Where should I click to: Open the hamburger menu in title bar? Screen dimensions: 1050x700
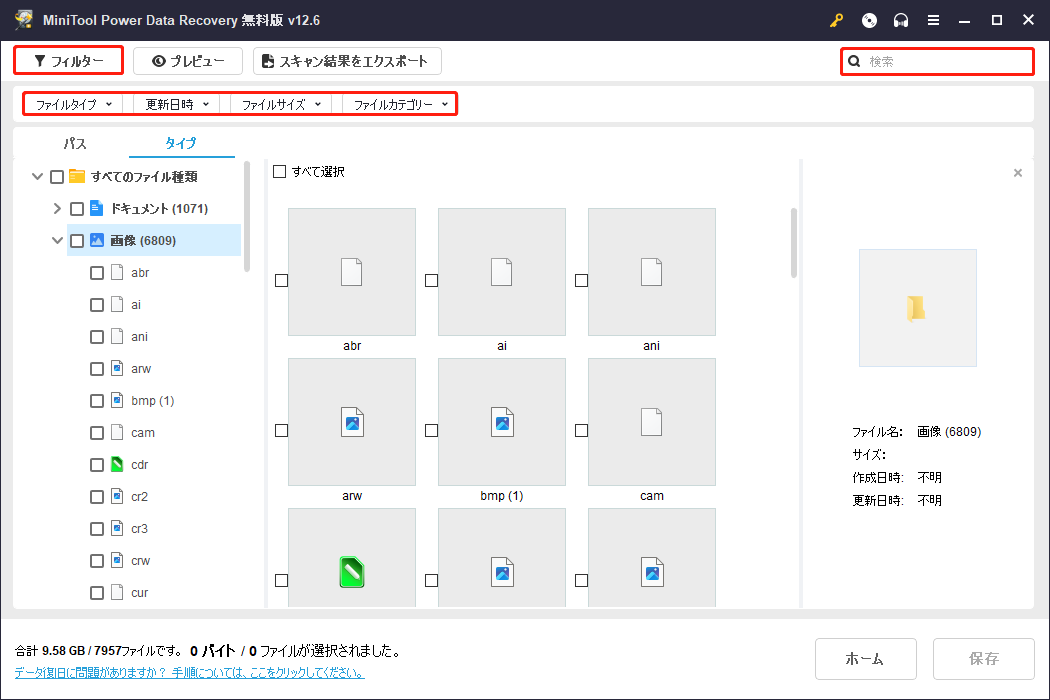934,20
